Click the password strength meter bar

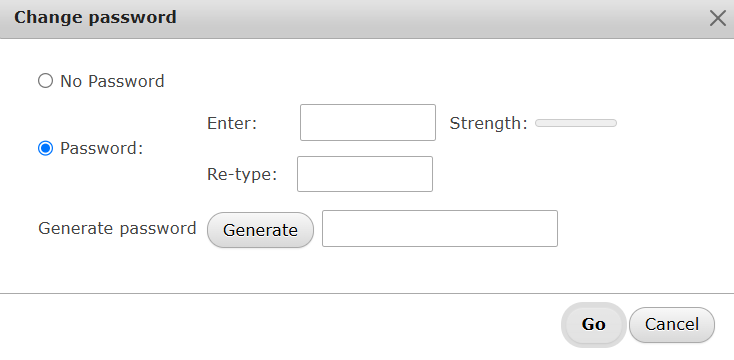576,123
